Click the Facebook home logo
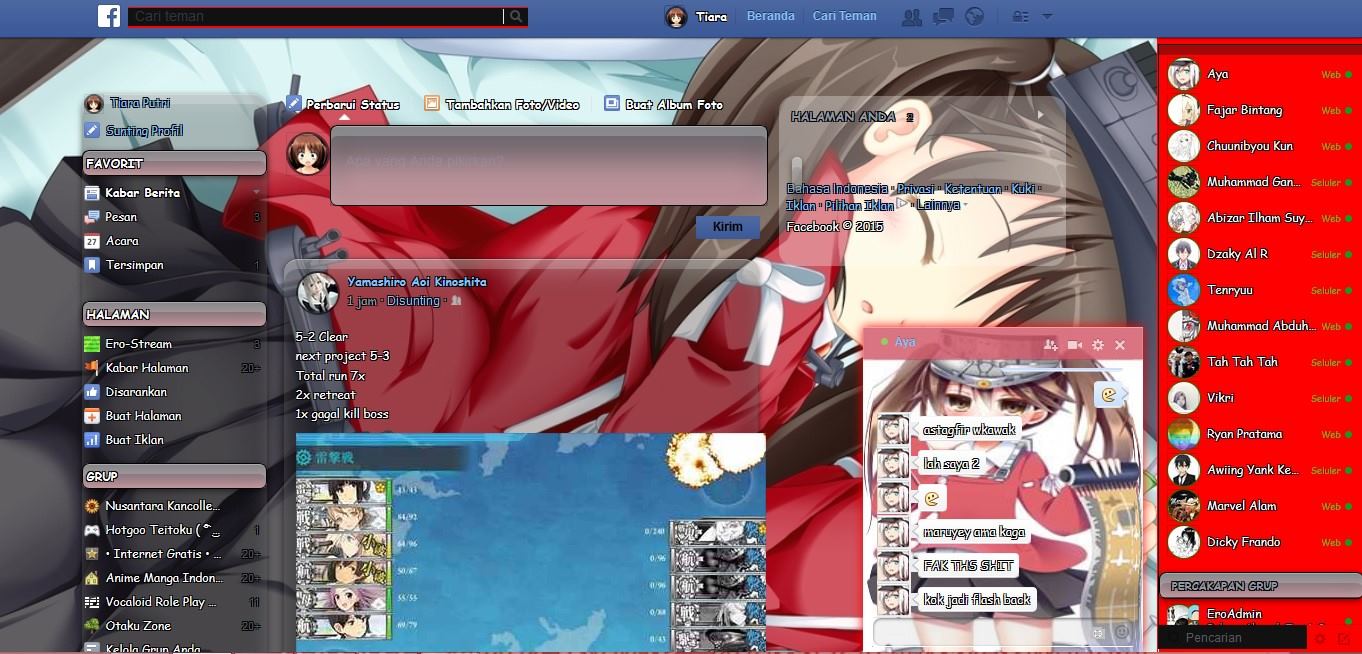 pos(108,16)
